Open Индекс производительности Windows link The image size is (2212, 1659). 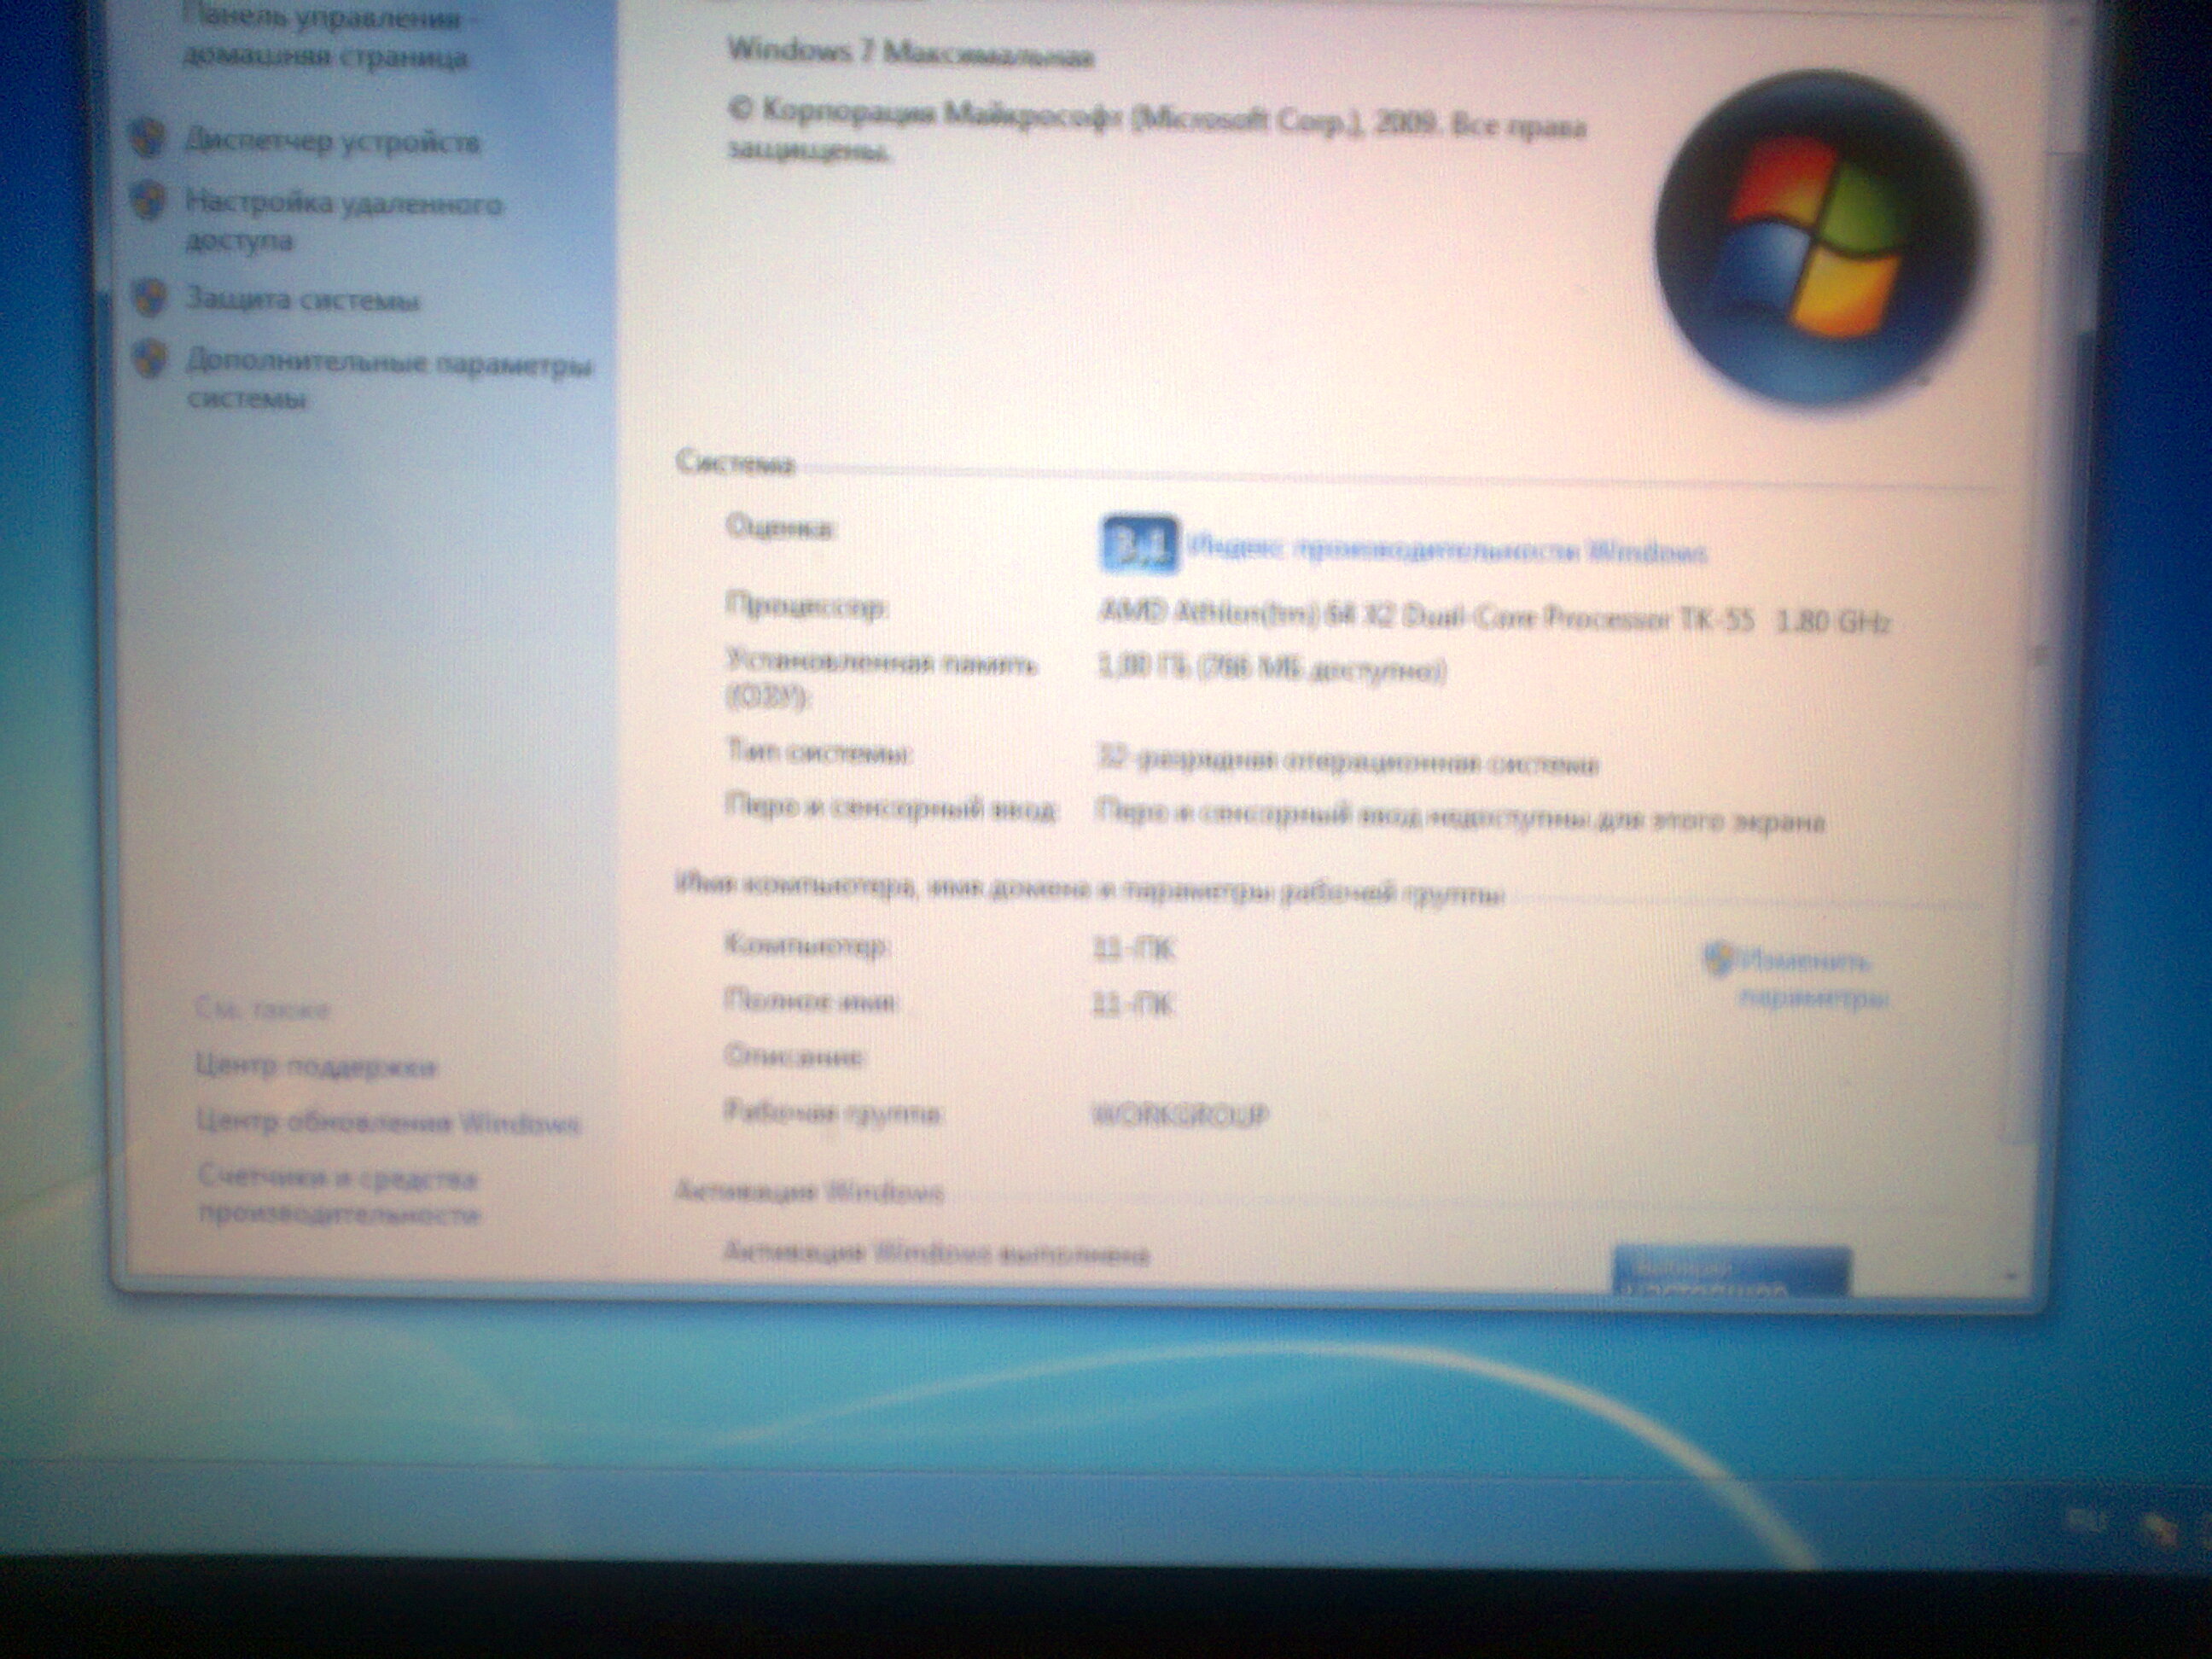(x=1447, y=551)
